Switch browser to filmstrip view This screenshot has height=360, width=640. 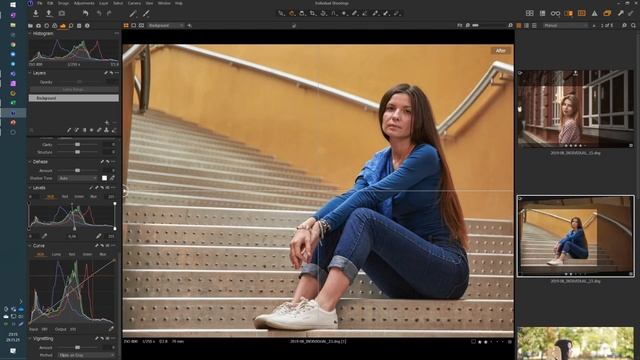point(527,25)
